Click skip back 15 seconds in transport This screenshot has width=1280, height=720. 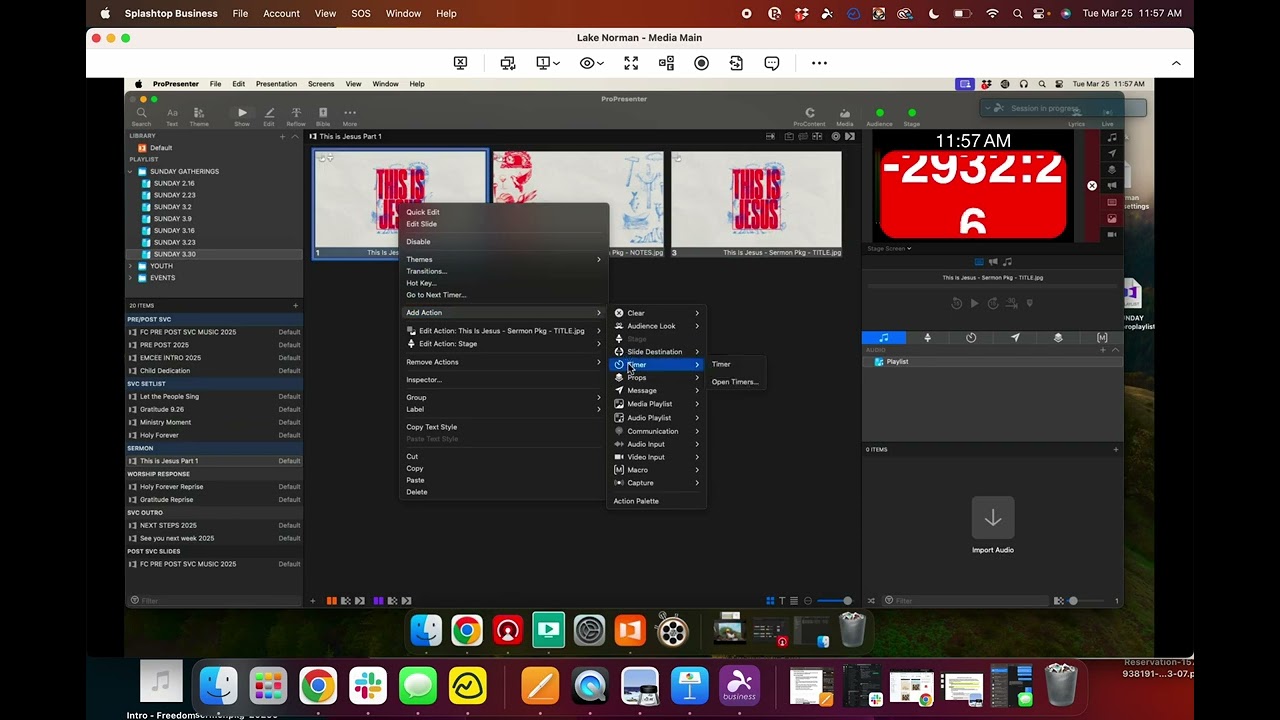pyautogui.click(x=956, y=303)
